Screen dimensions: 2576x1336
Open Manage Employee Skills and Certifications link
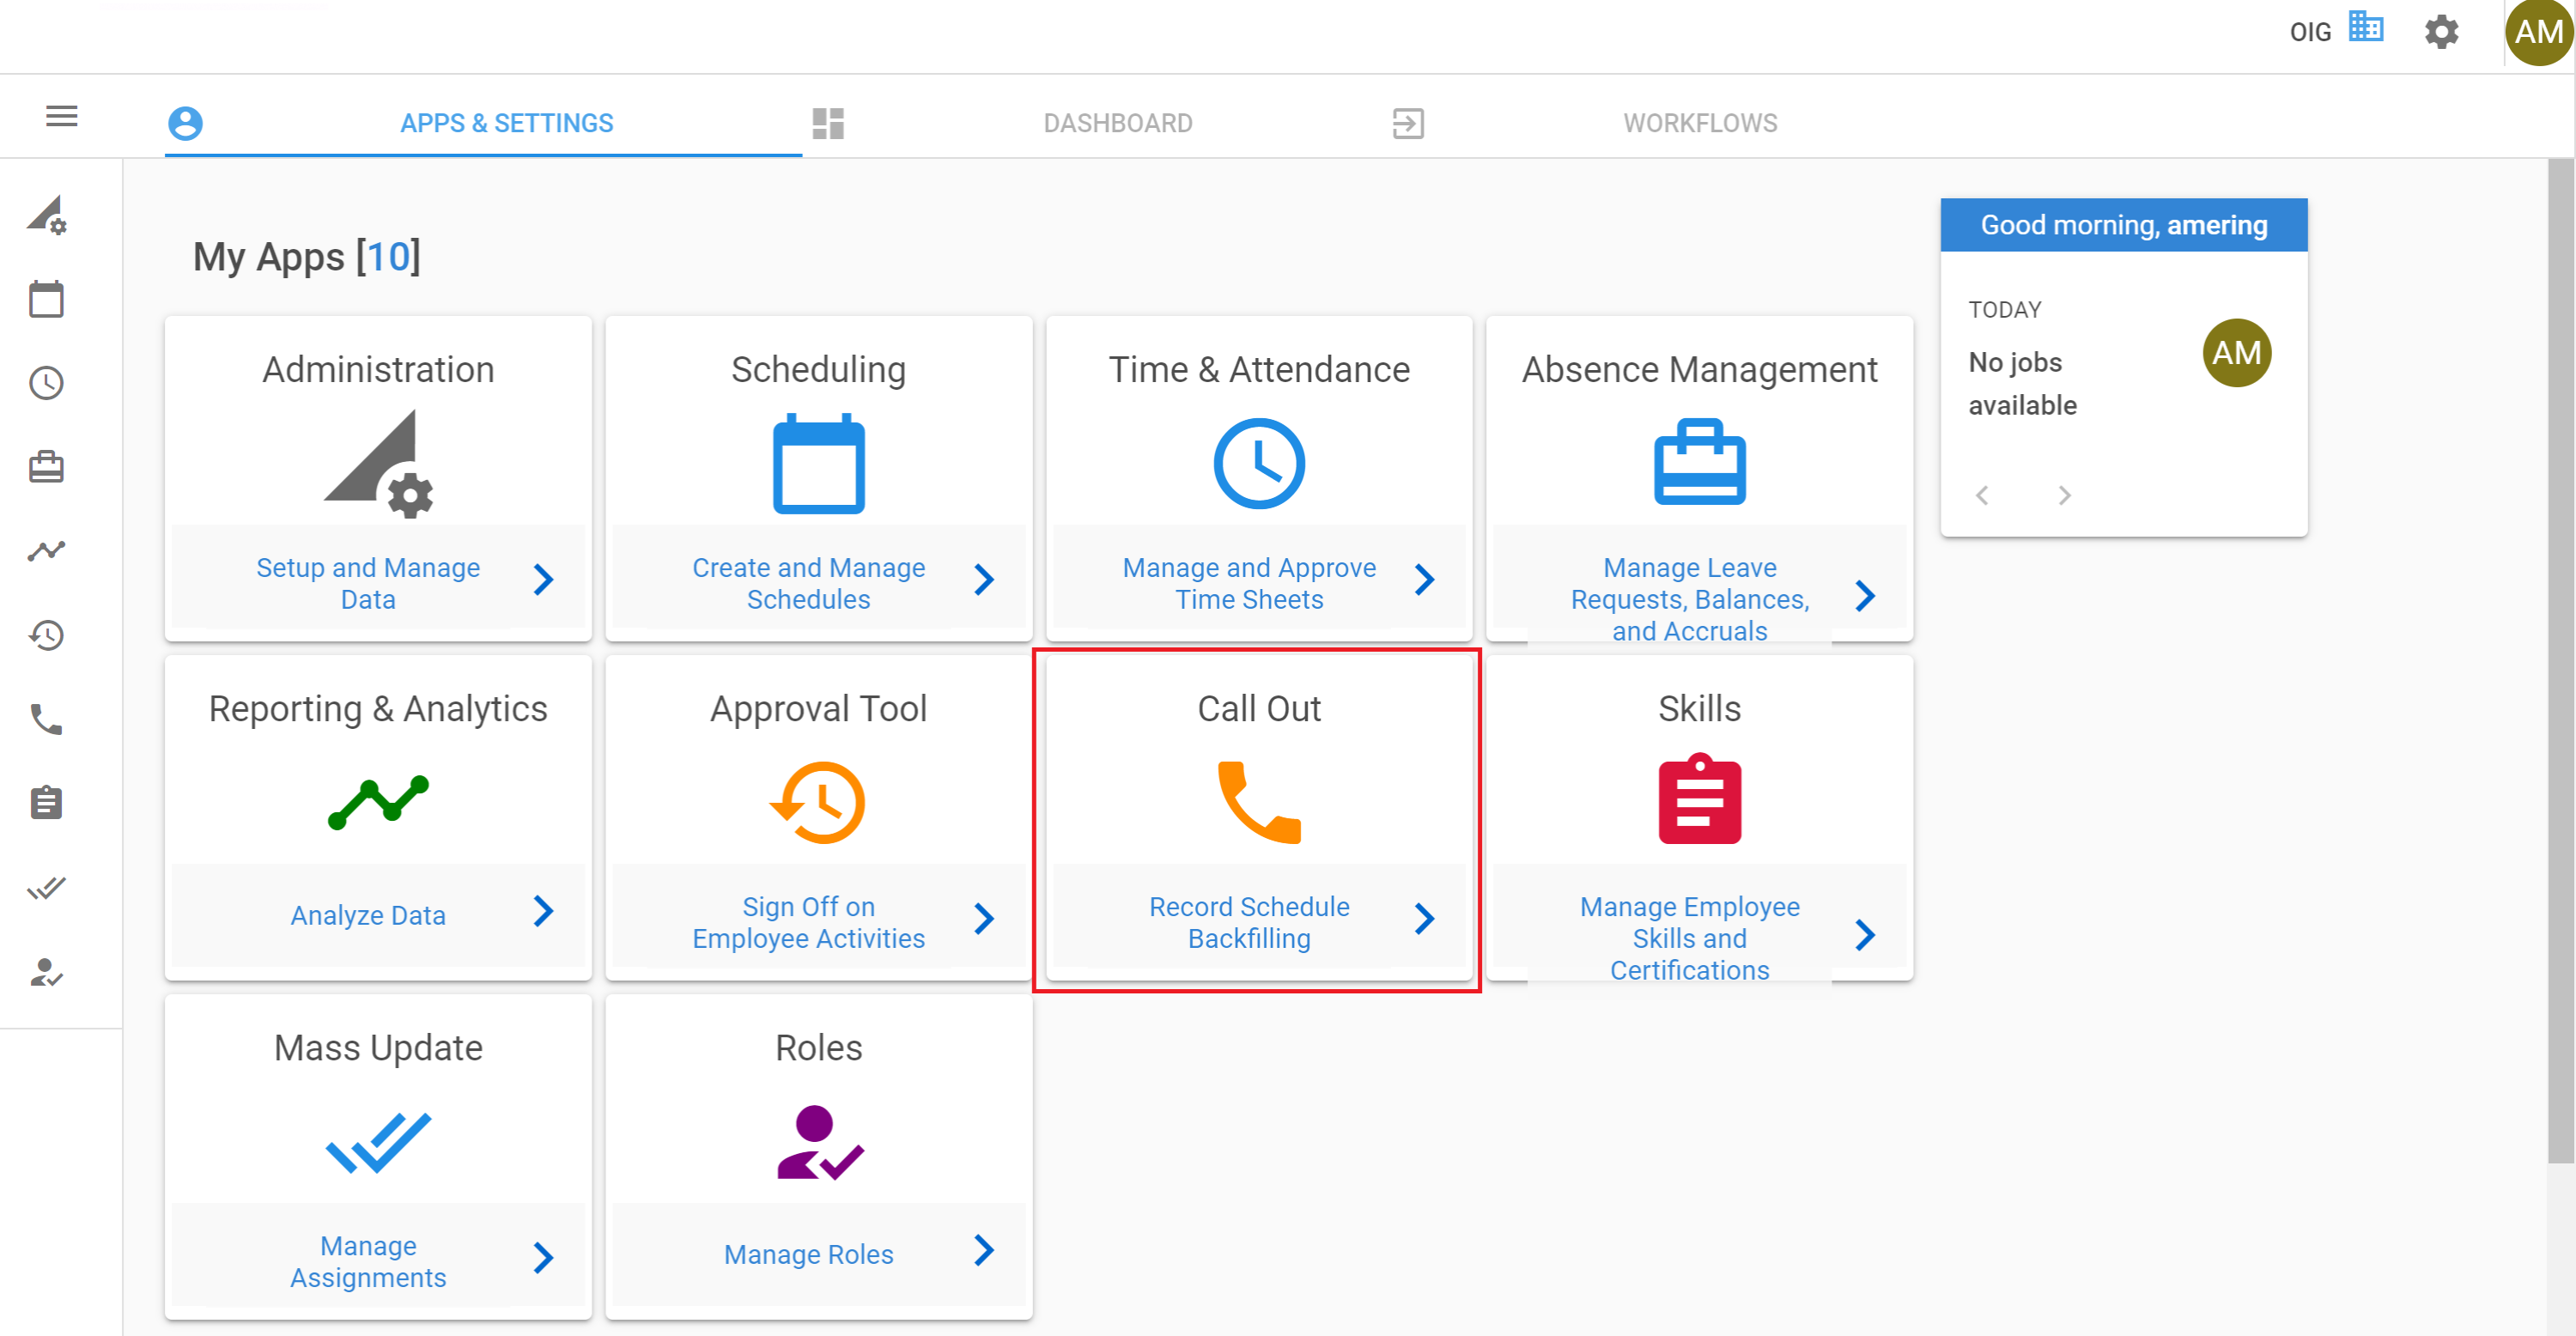pyautogui.click(x=1689, y=938)
